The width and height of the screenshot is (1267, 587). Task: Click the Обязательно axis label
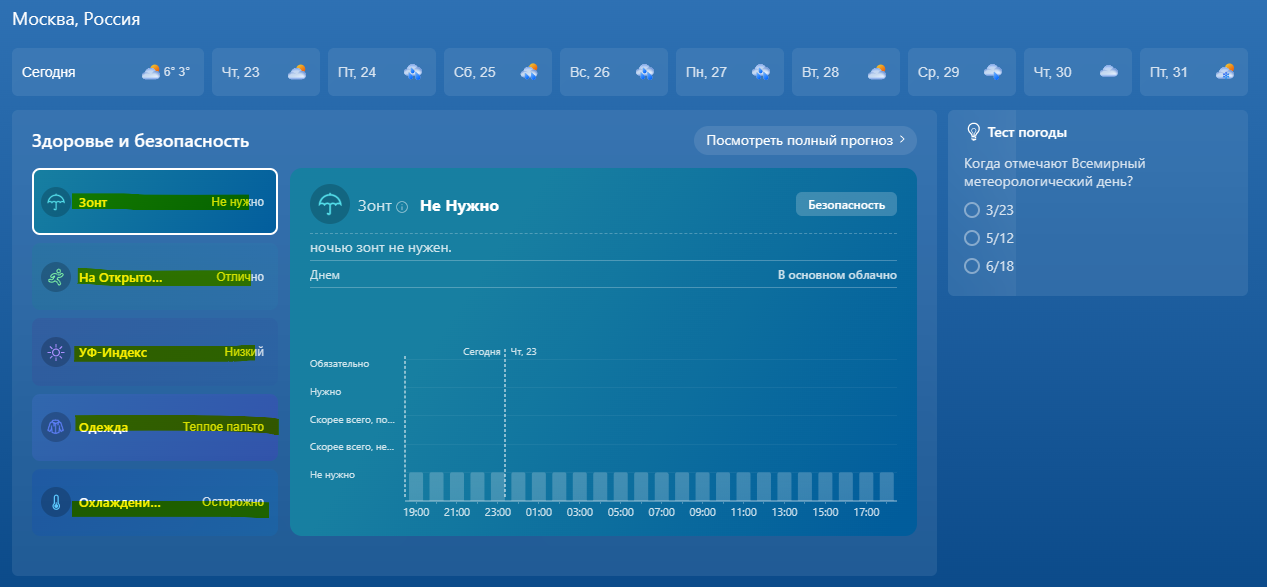coord(340,364)
